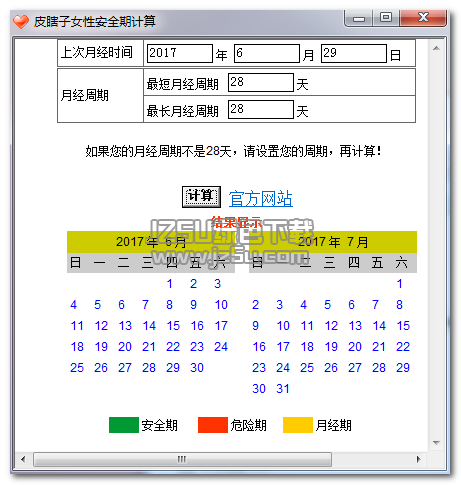This screenshot has height=485, width=461.
Task: Select June 7 in the calendar
Action: 145,305
